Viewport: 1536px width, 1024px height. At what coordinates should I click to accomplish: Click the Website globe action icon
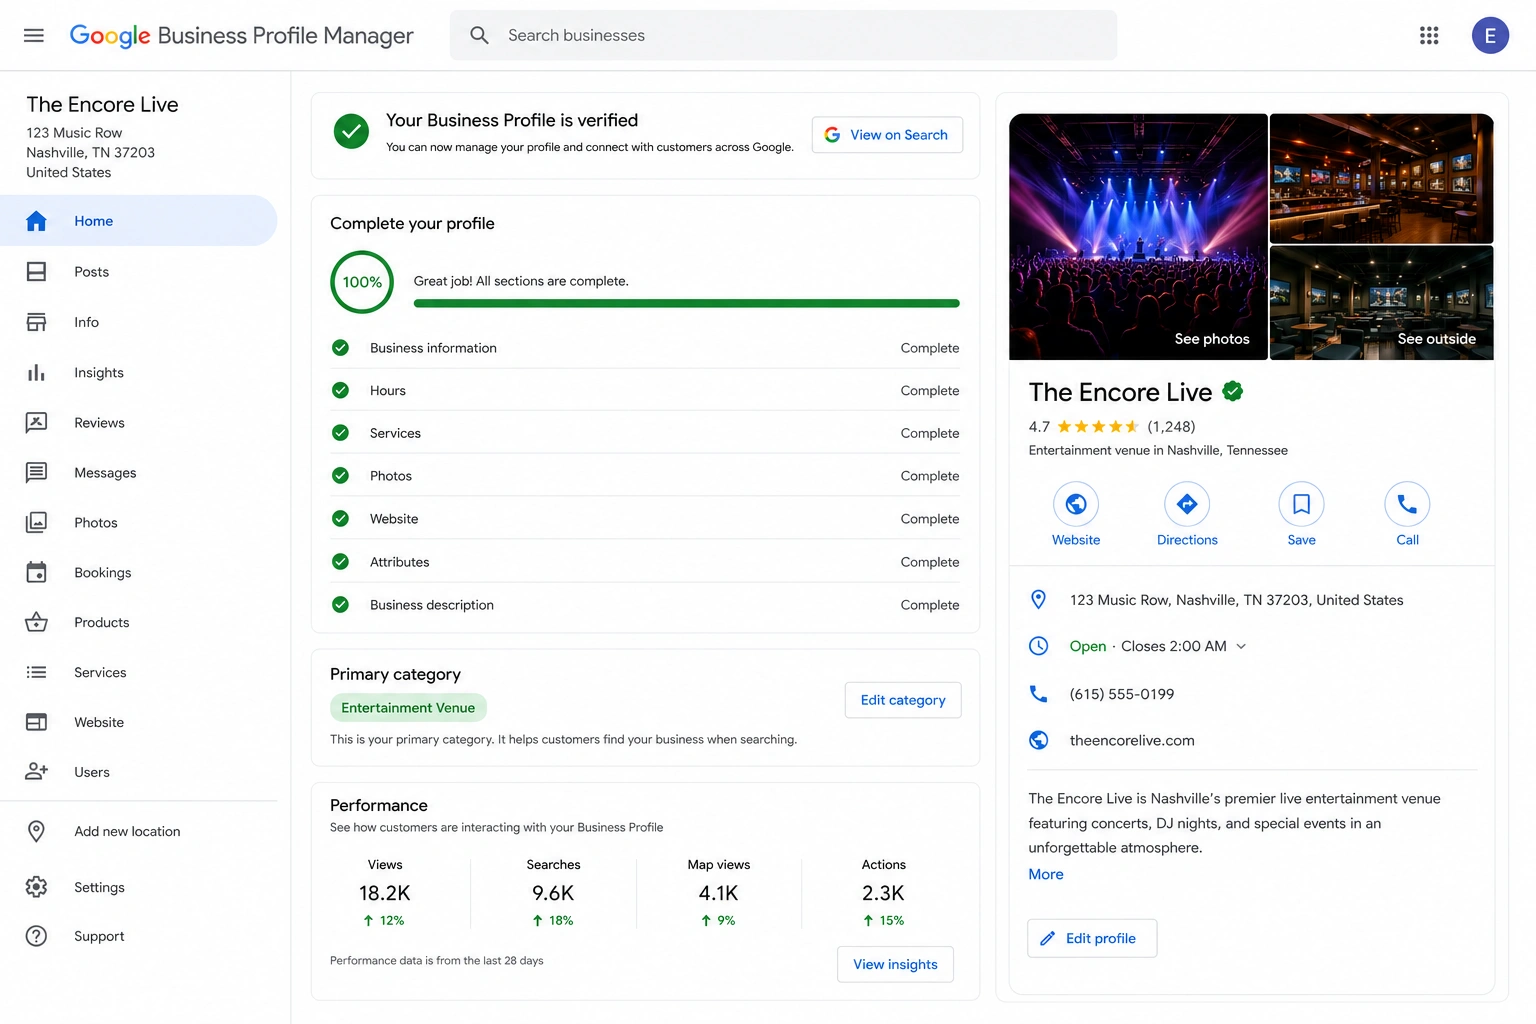point(1076,504)
